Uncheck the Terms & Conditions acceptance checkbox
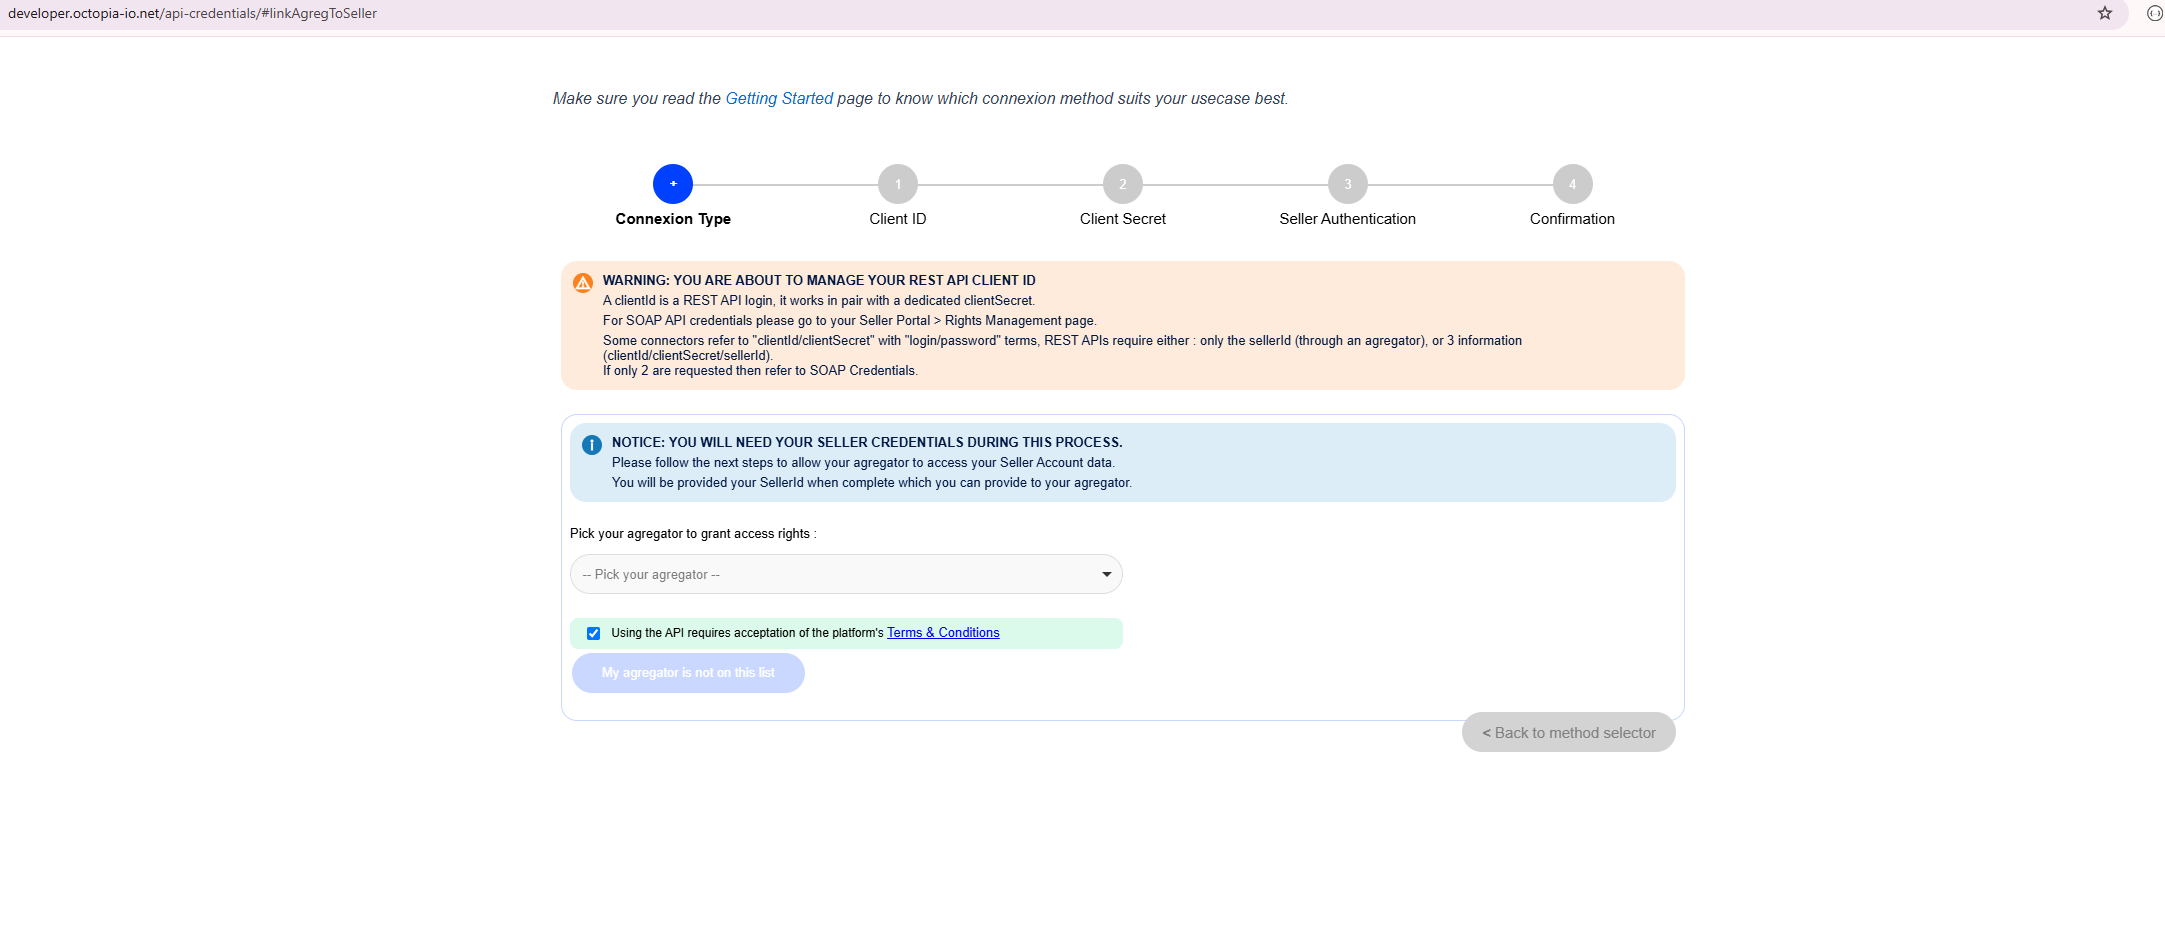Viewport: 2165px width, 939px height. [x=594, y=633]
